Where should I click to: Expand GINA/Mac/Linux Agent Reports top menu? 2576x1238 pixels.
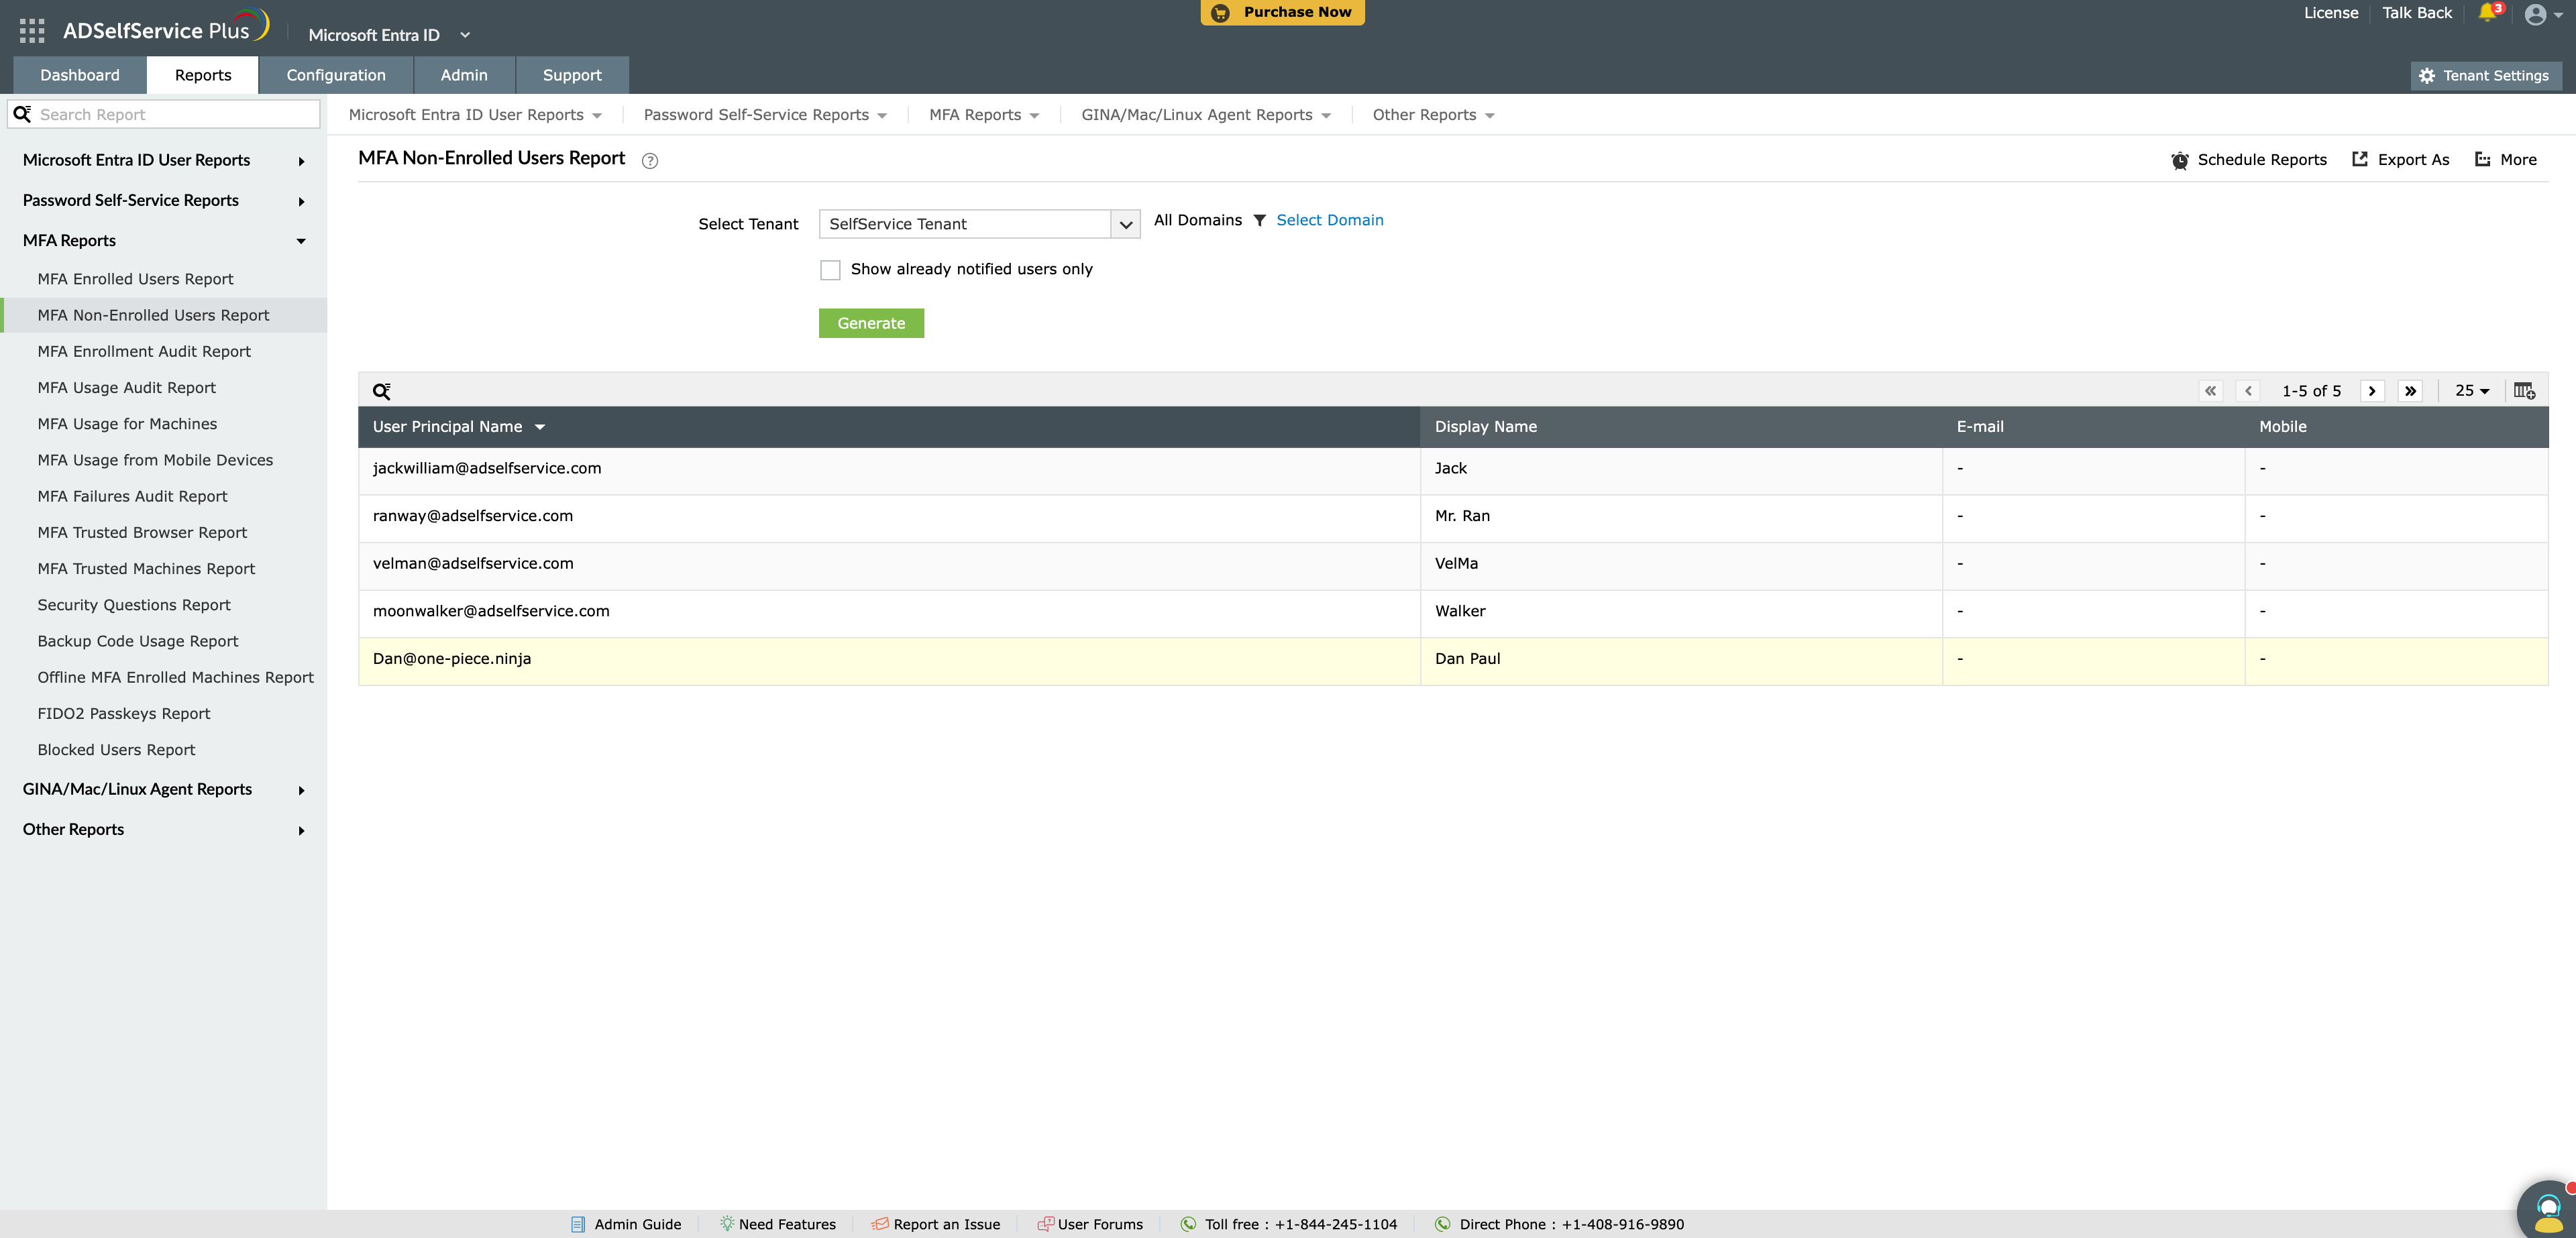[1206, 115]
